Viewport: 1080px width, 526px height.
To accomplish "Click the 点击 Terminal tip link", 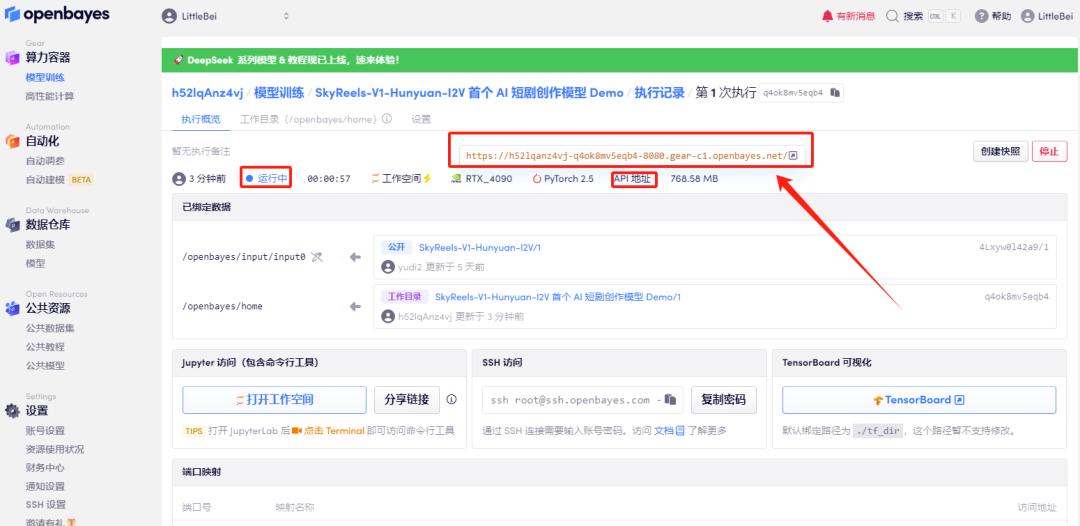I will coord(327,431).
